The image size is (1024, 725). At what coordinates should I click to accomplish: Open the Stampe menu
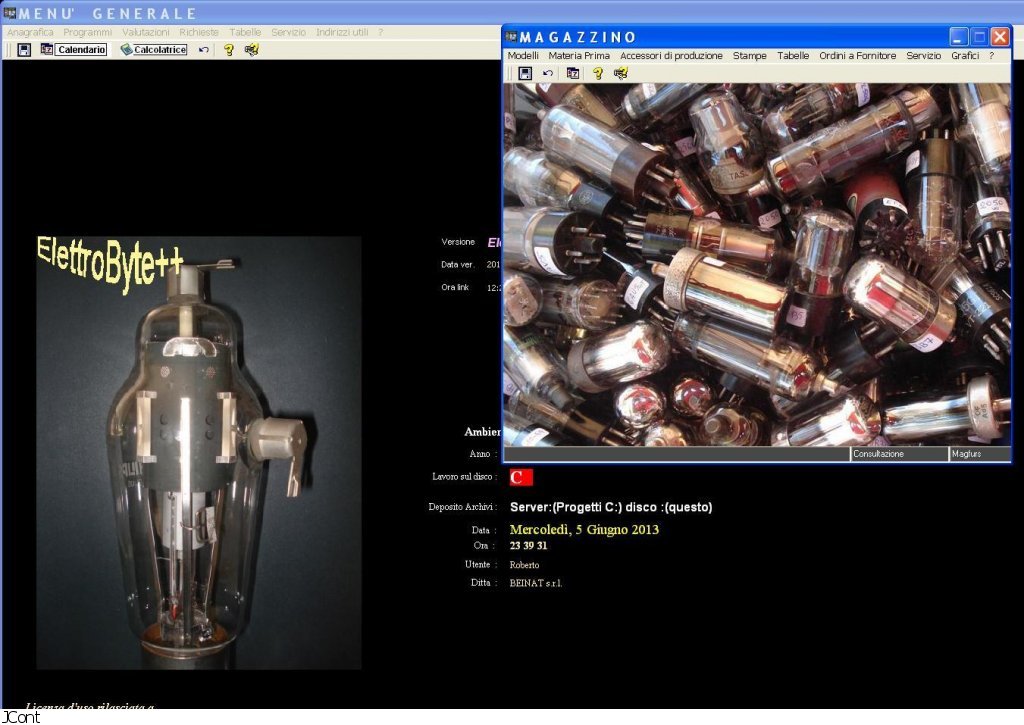click(x=749, y=56)
